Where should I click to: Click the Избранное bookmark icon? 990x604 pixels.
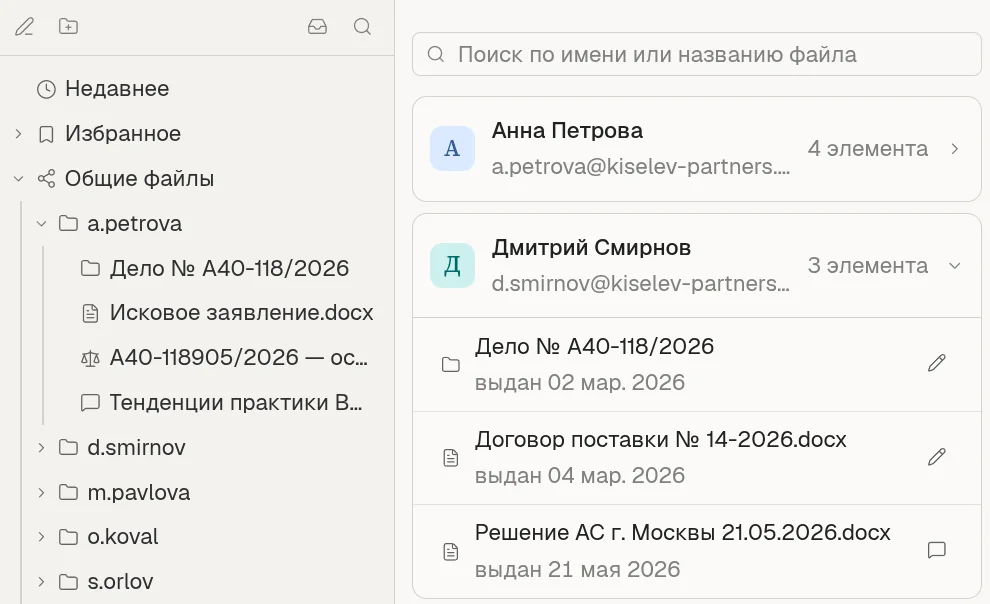click(x=46, y=134)
